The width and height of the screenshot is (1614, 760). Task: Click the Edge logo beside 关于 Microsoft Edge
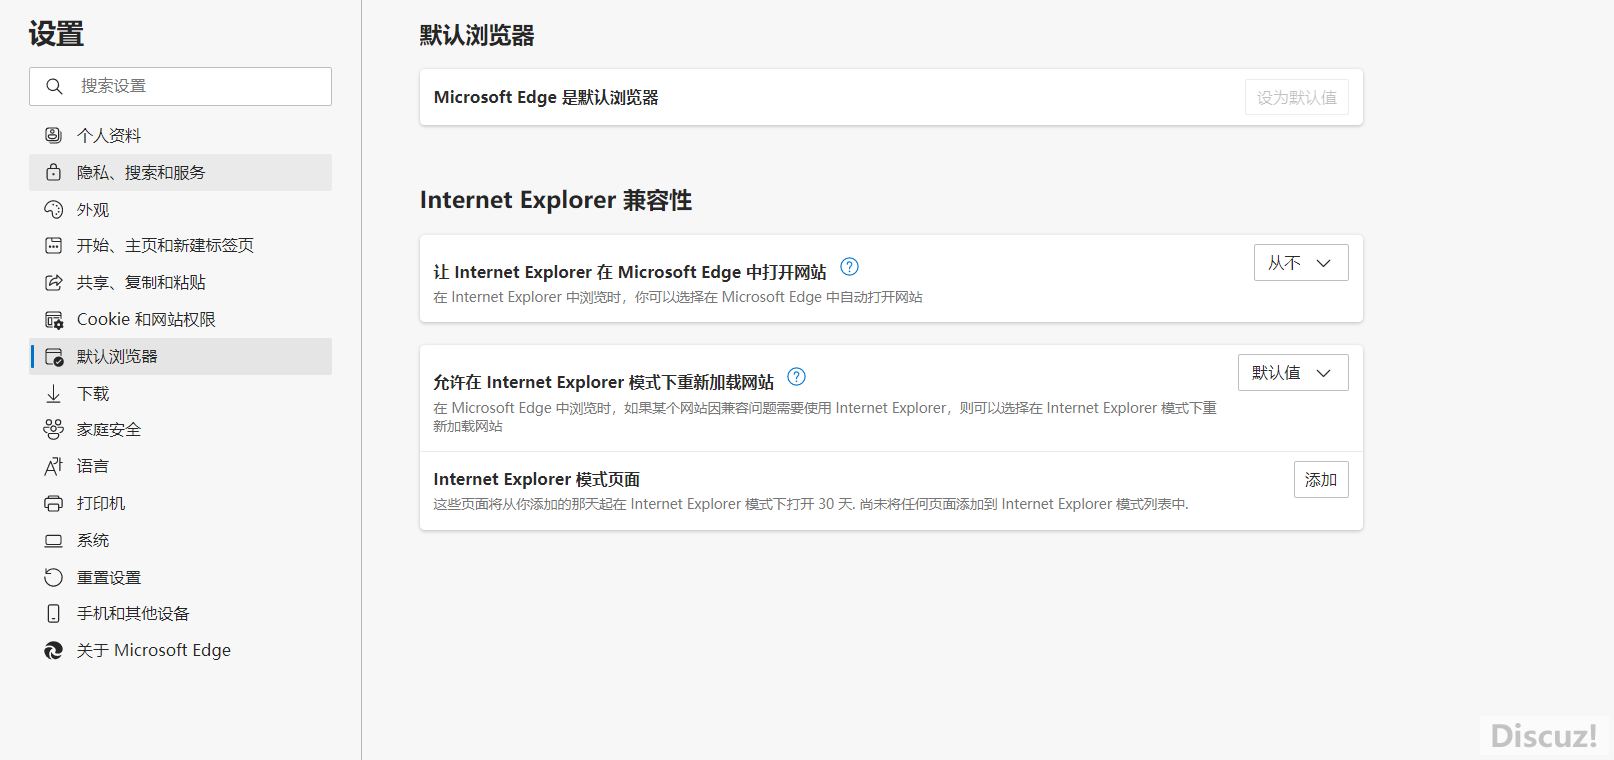[x=54, y=650]
